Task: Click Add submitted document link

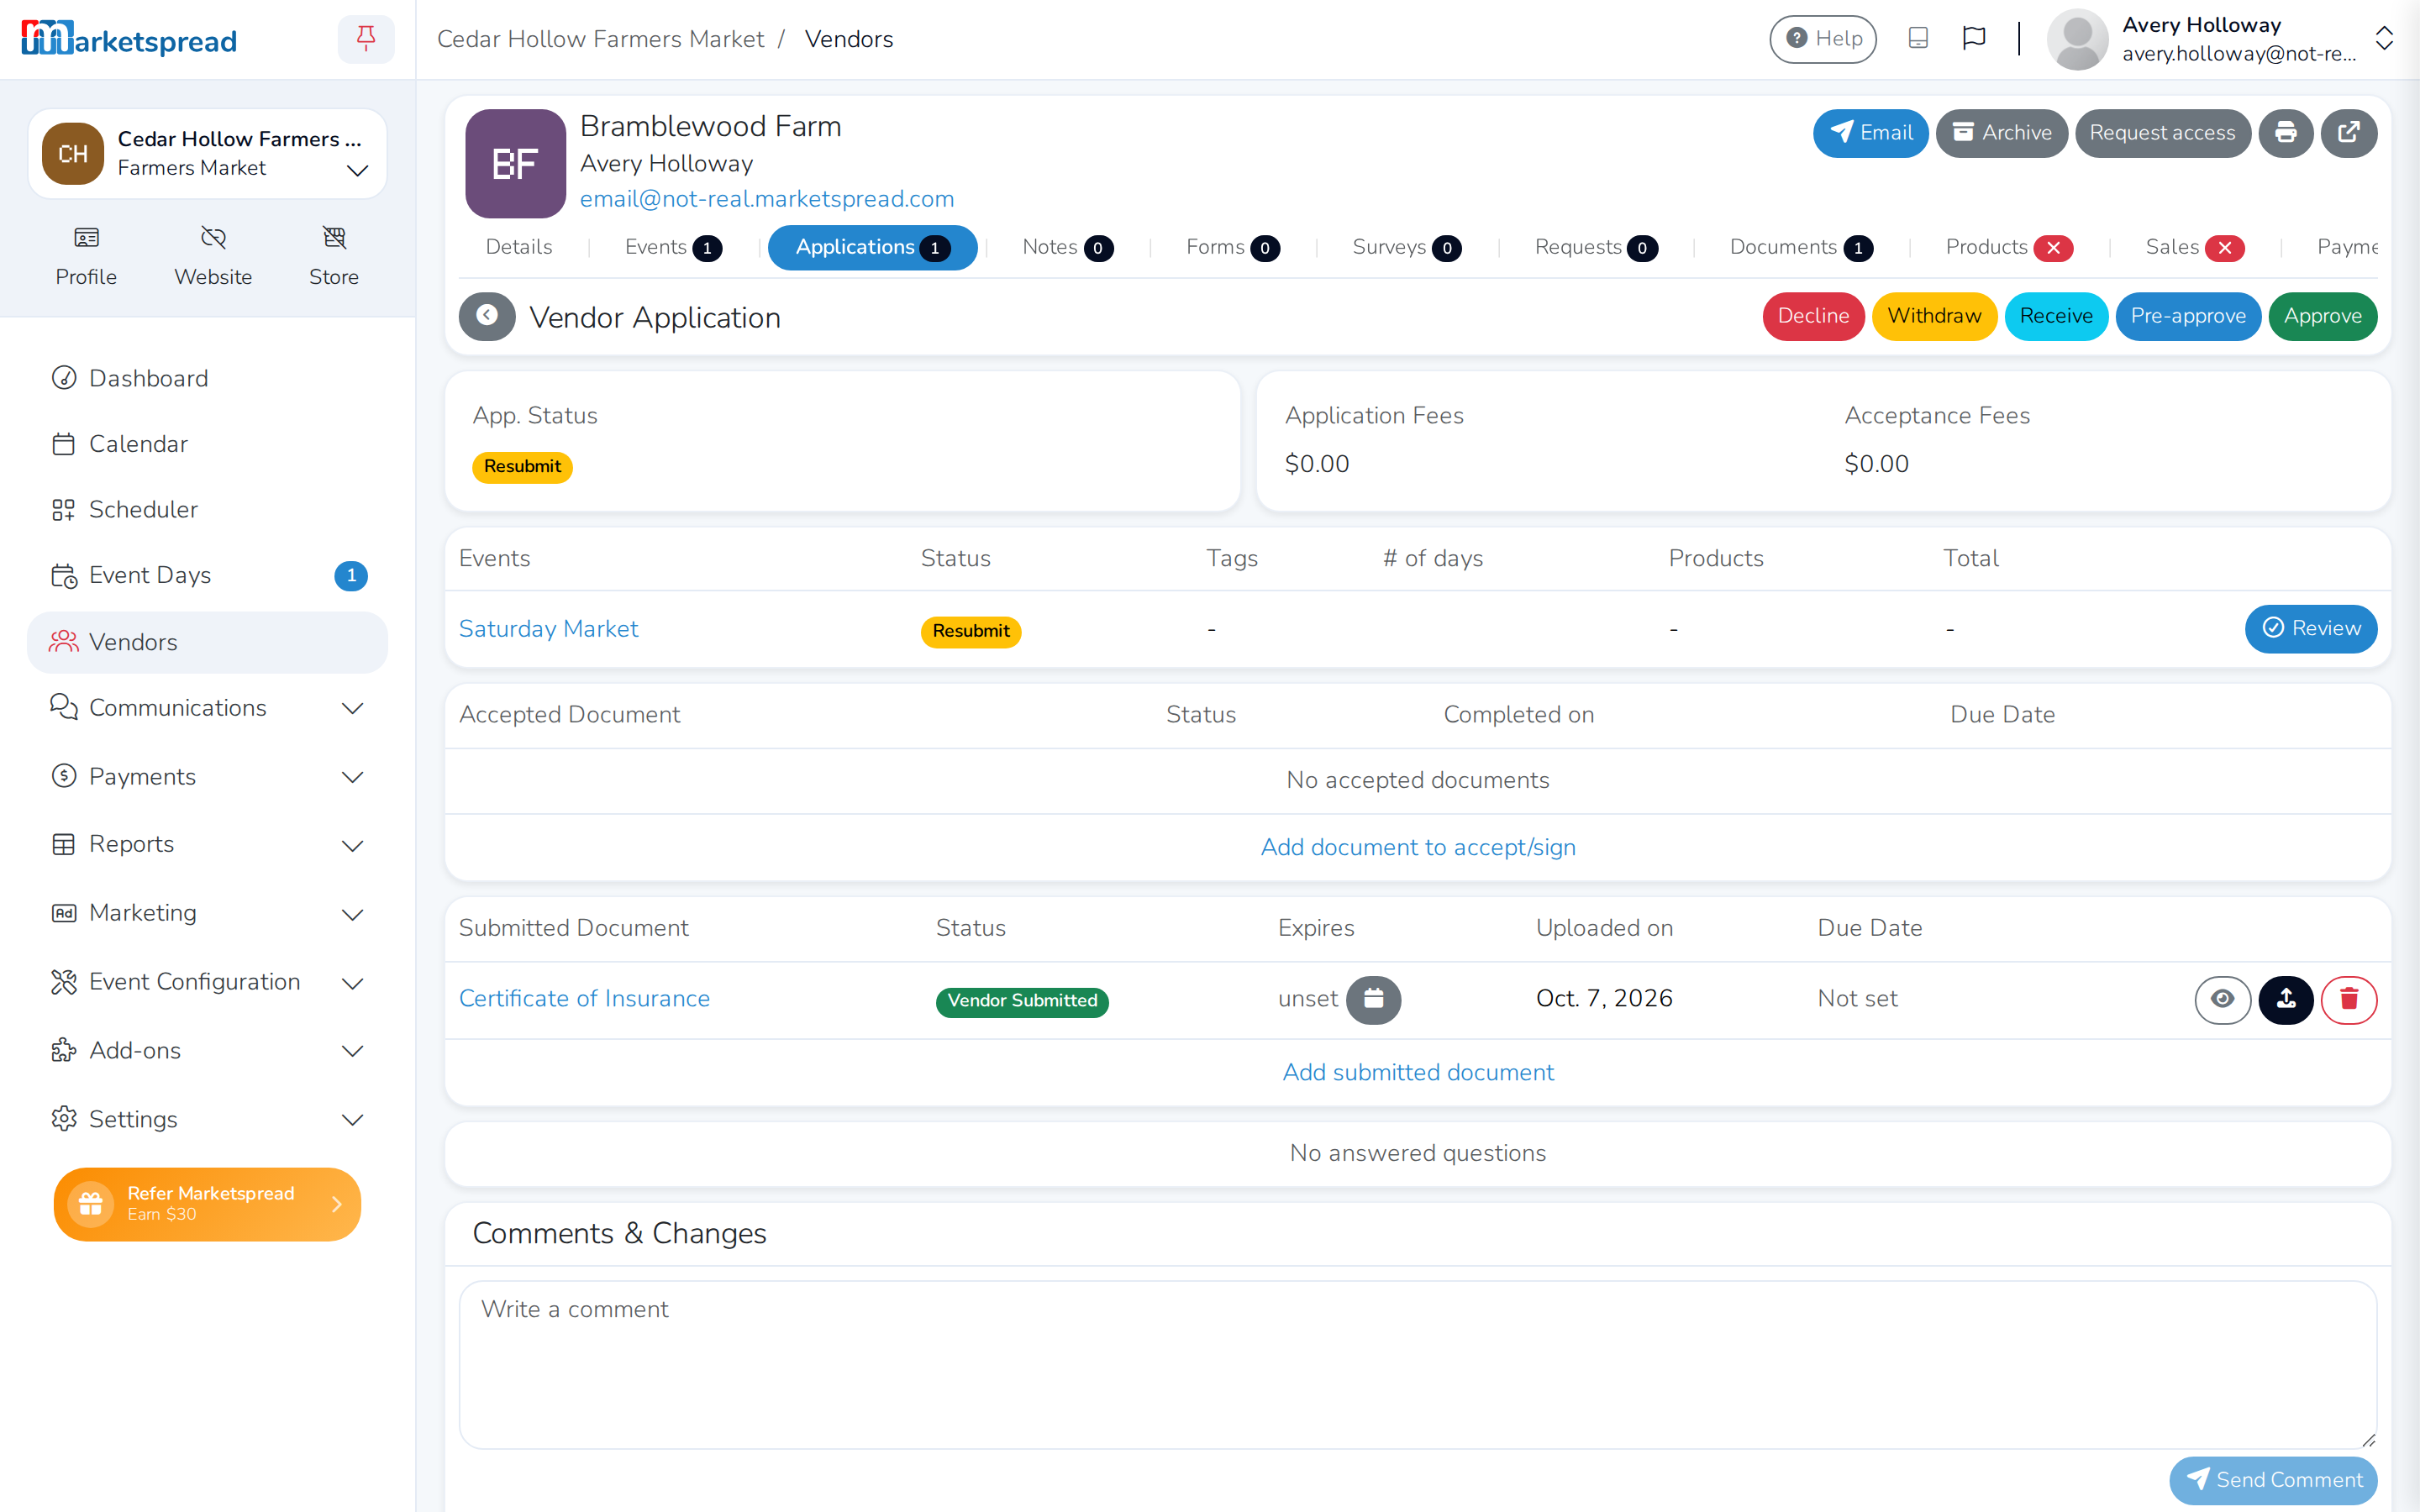Action: 1417,1072
